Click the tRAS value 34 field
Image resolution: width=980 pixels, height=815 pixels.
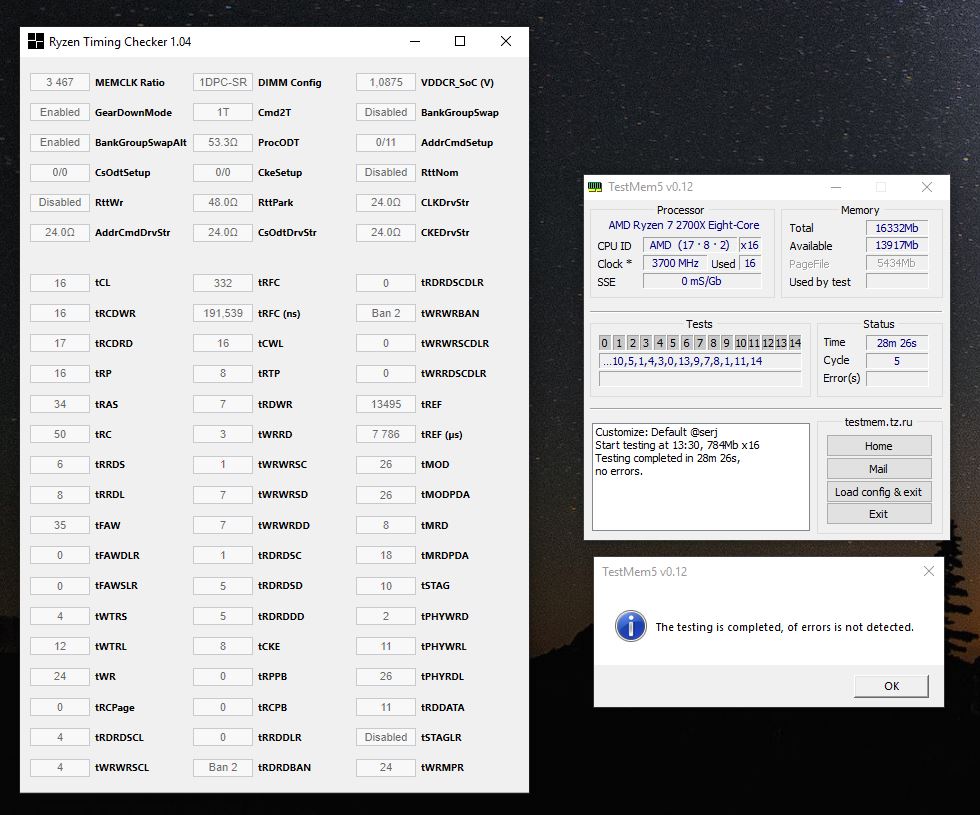[x=60, y=404]
